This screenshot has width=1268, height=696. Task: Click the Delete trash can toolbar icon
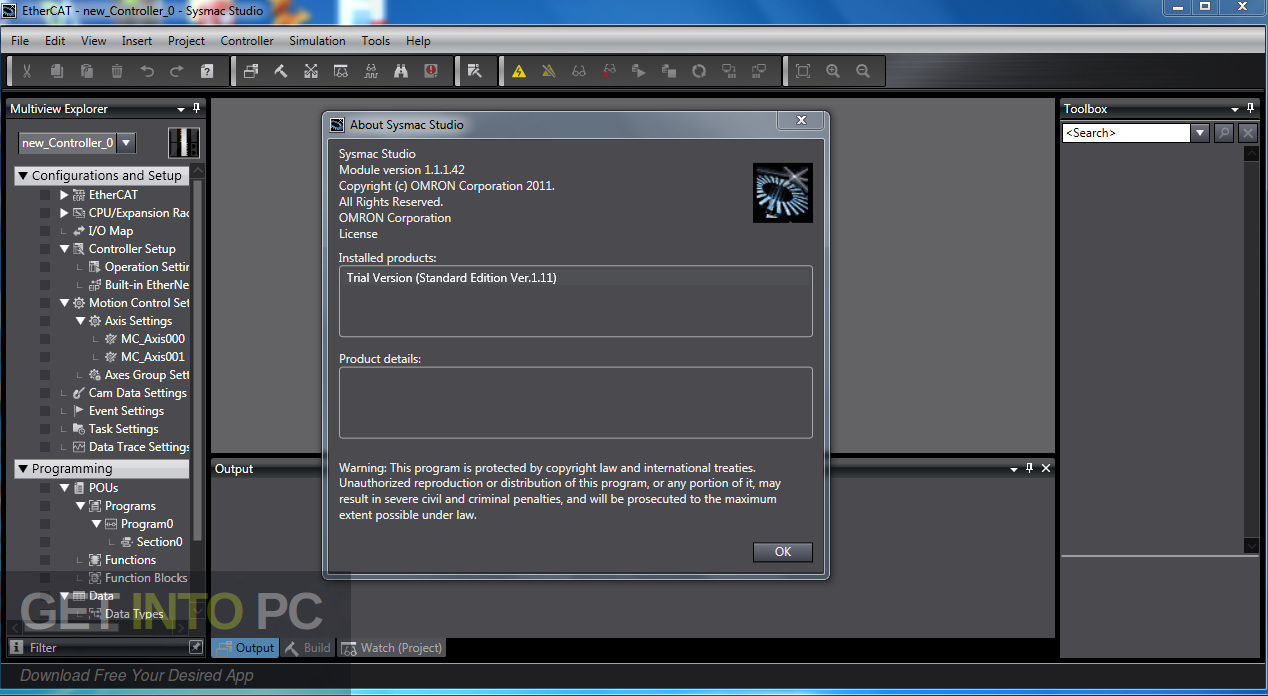(117, 71)
